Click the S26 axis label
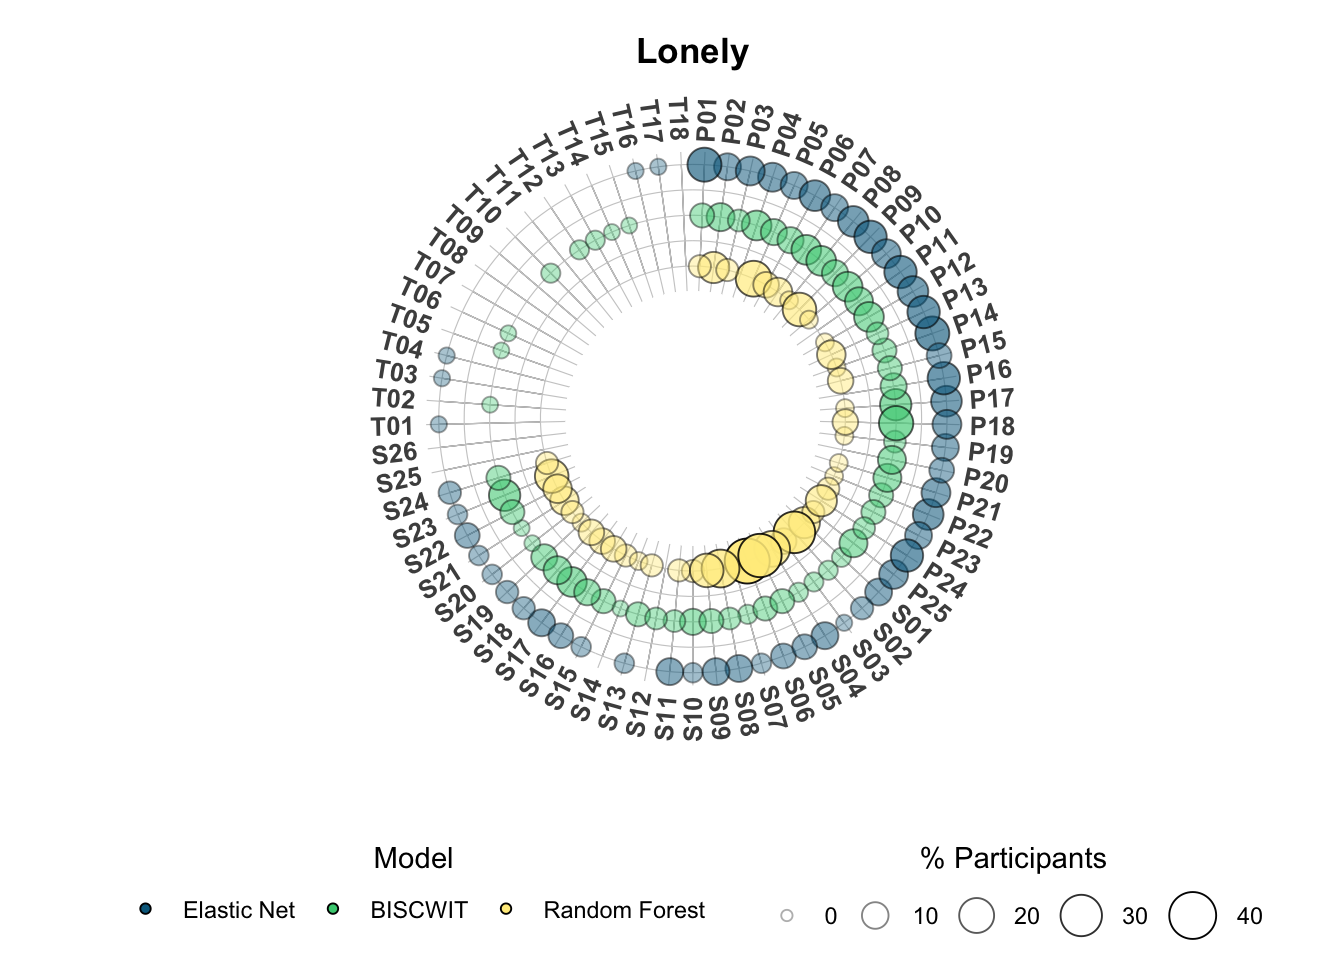Image resolution: width=1344 pixels, height=960 pixels. coord(394,454)
